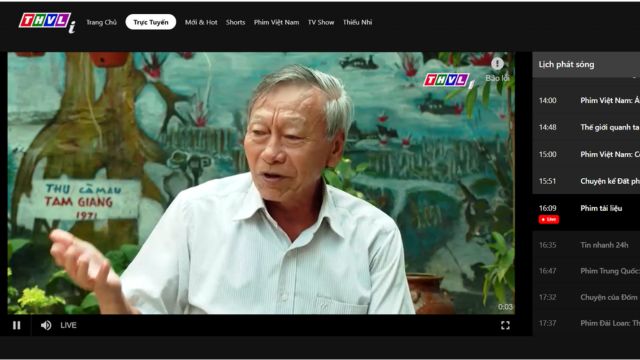Navigate to Phim Việt Nam
The image size is (640, 360).
coord(276,22)
